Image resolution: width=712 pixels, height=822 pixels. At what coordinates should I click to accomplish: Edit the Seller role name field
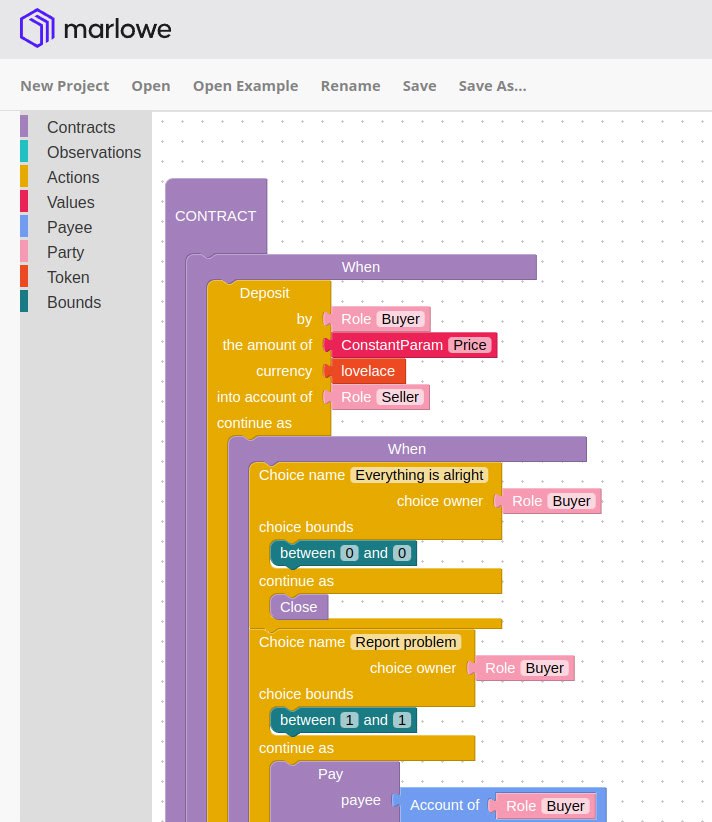pos(402,397)
